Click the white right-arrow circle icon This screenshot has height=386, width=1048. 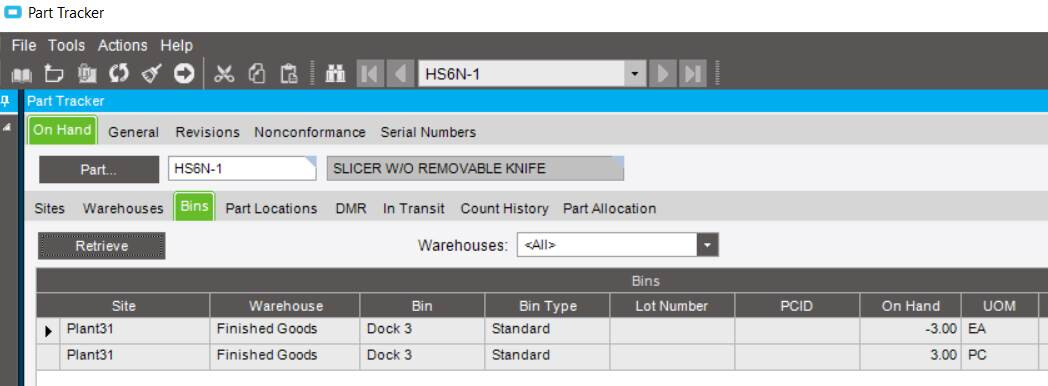184,73
